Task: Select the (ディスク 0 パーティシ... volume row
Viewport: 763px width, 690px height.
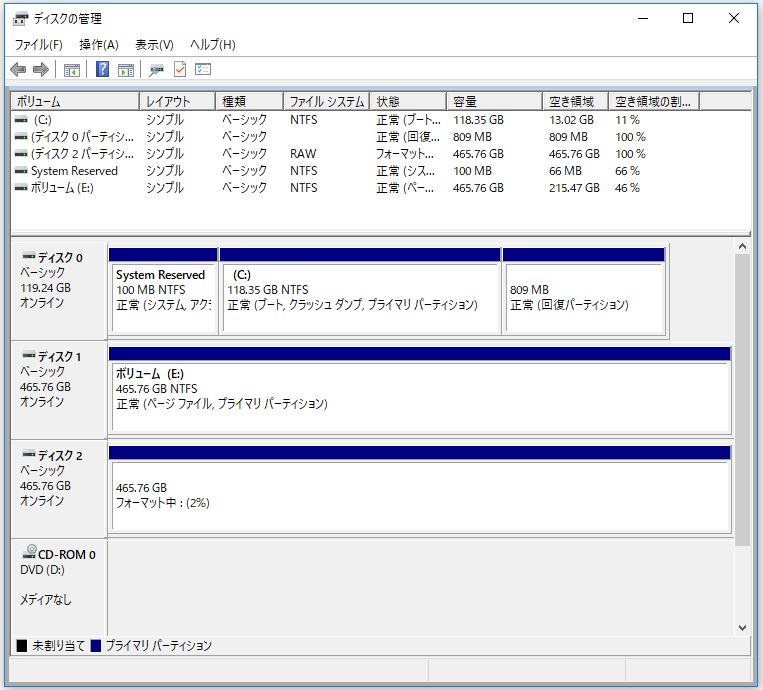Action: (82, 137)
